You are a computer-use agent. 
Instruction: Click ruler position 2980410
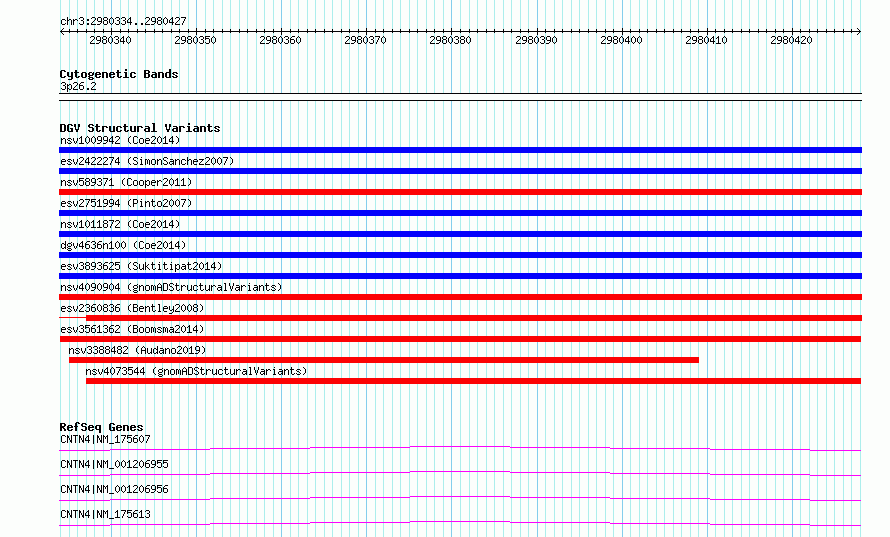706,40
